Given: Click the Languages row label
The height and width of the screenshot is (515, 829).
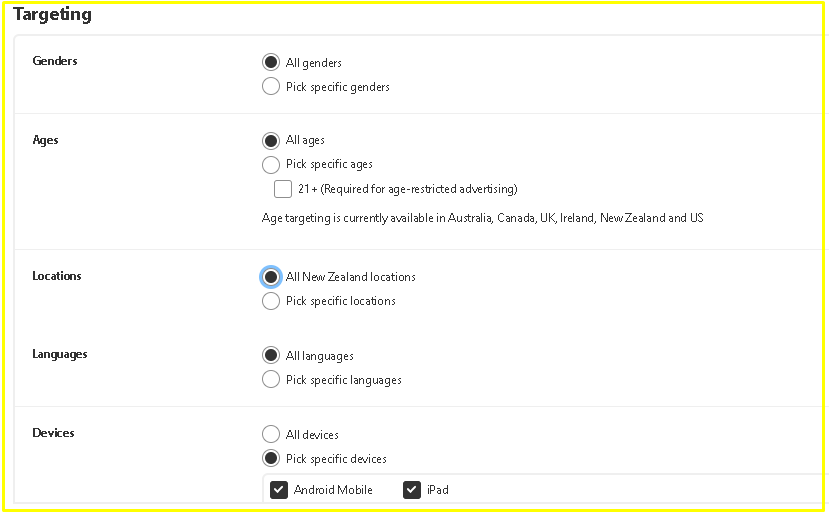Looking at the screenshot, I should (x=60, y=354).
